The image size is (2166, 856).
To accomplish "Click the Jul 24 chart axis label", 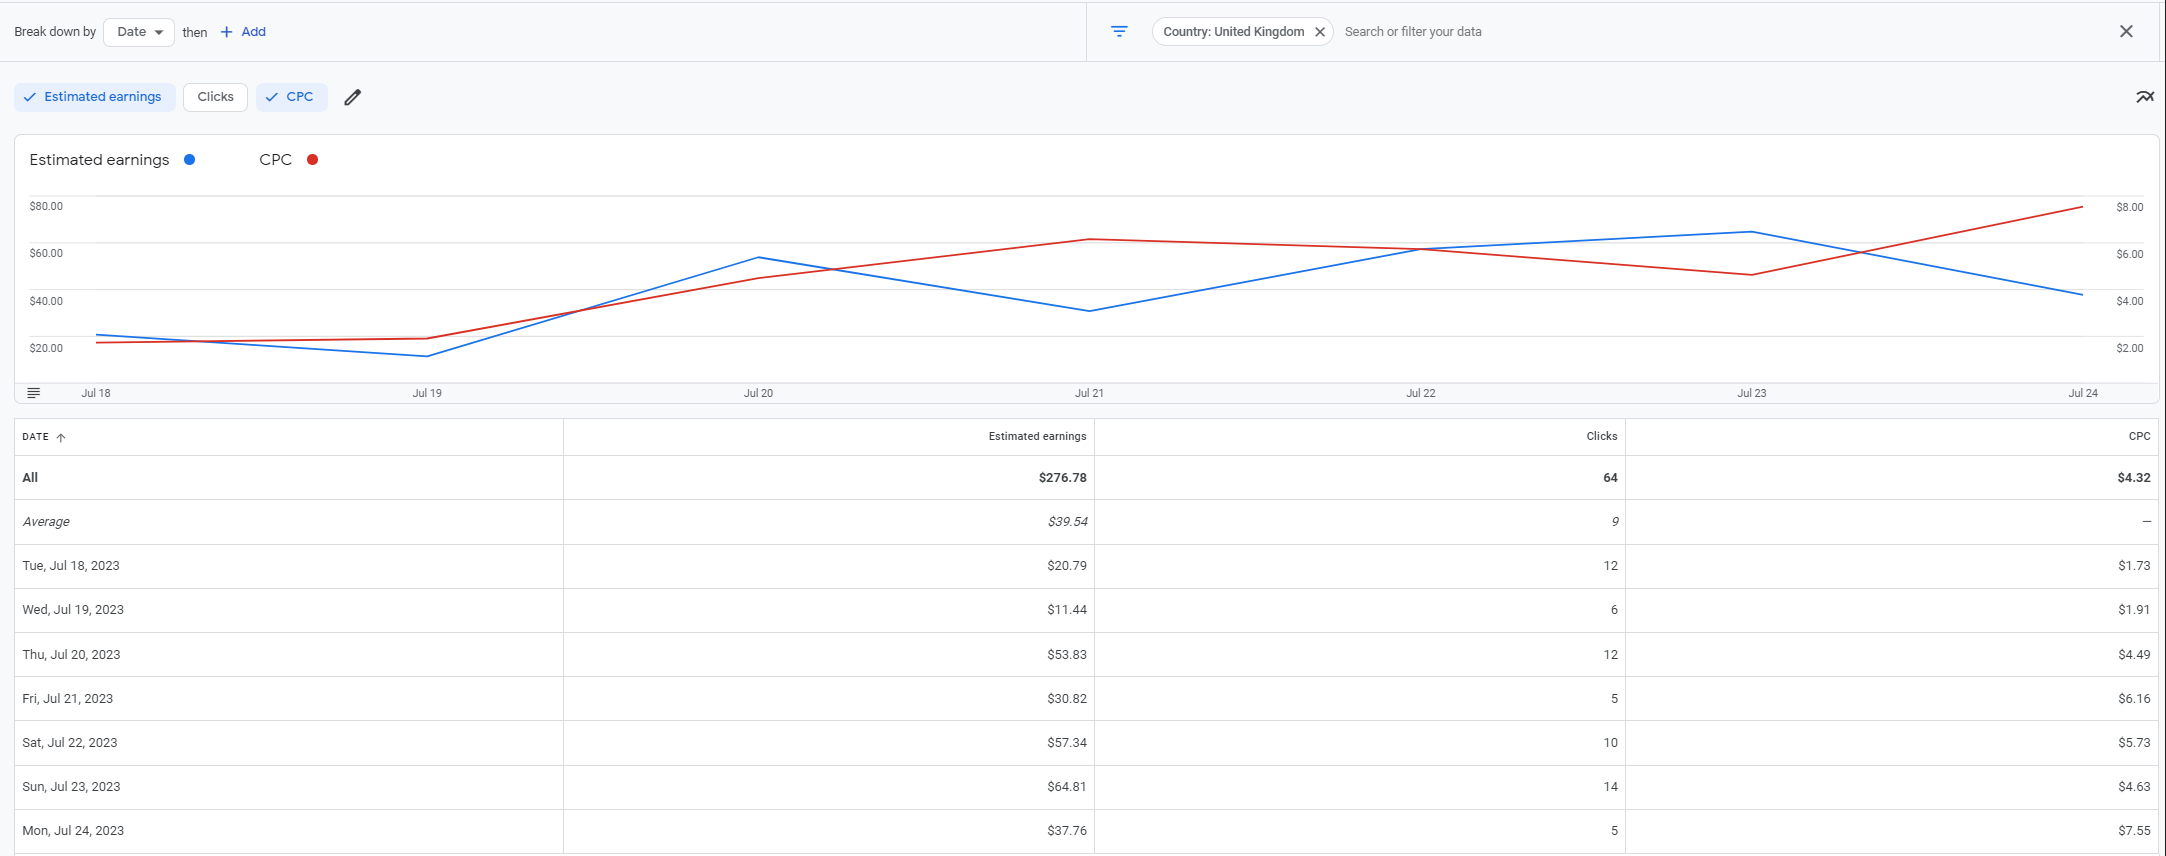I will pyautogui.click(x=2083, y=393).
